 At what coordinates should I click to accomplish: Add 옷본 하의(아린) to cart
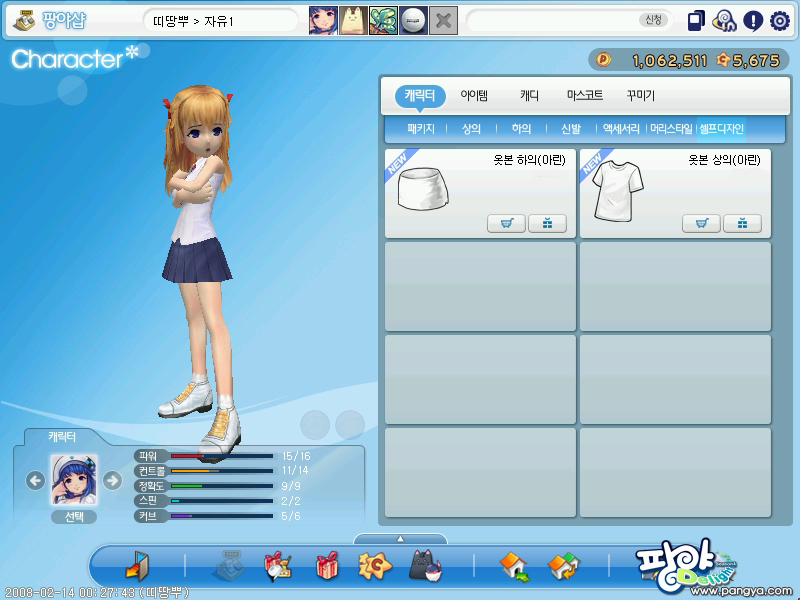click(506, 223)
